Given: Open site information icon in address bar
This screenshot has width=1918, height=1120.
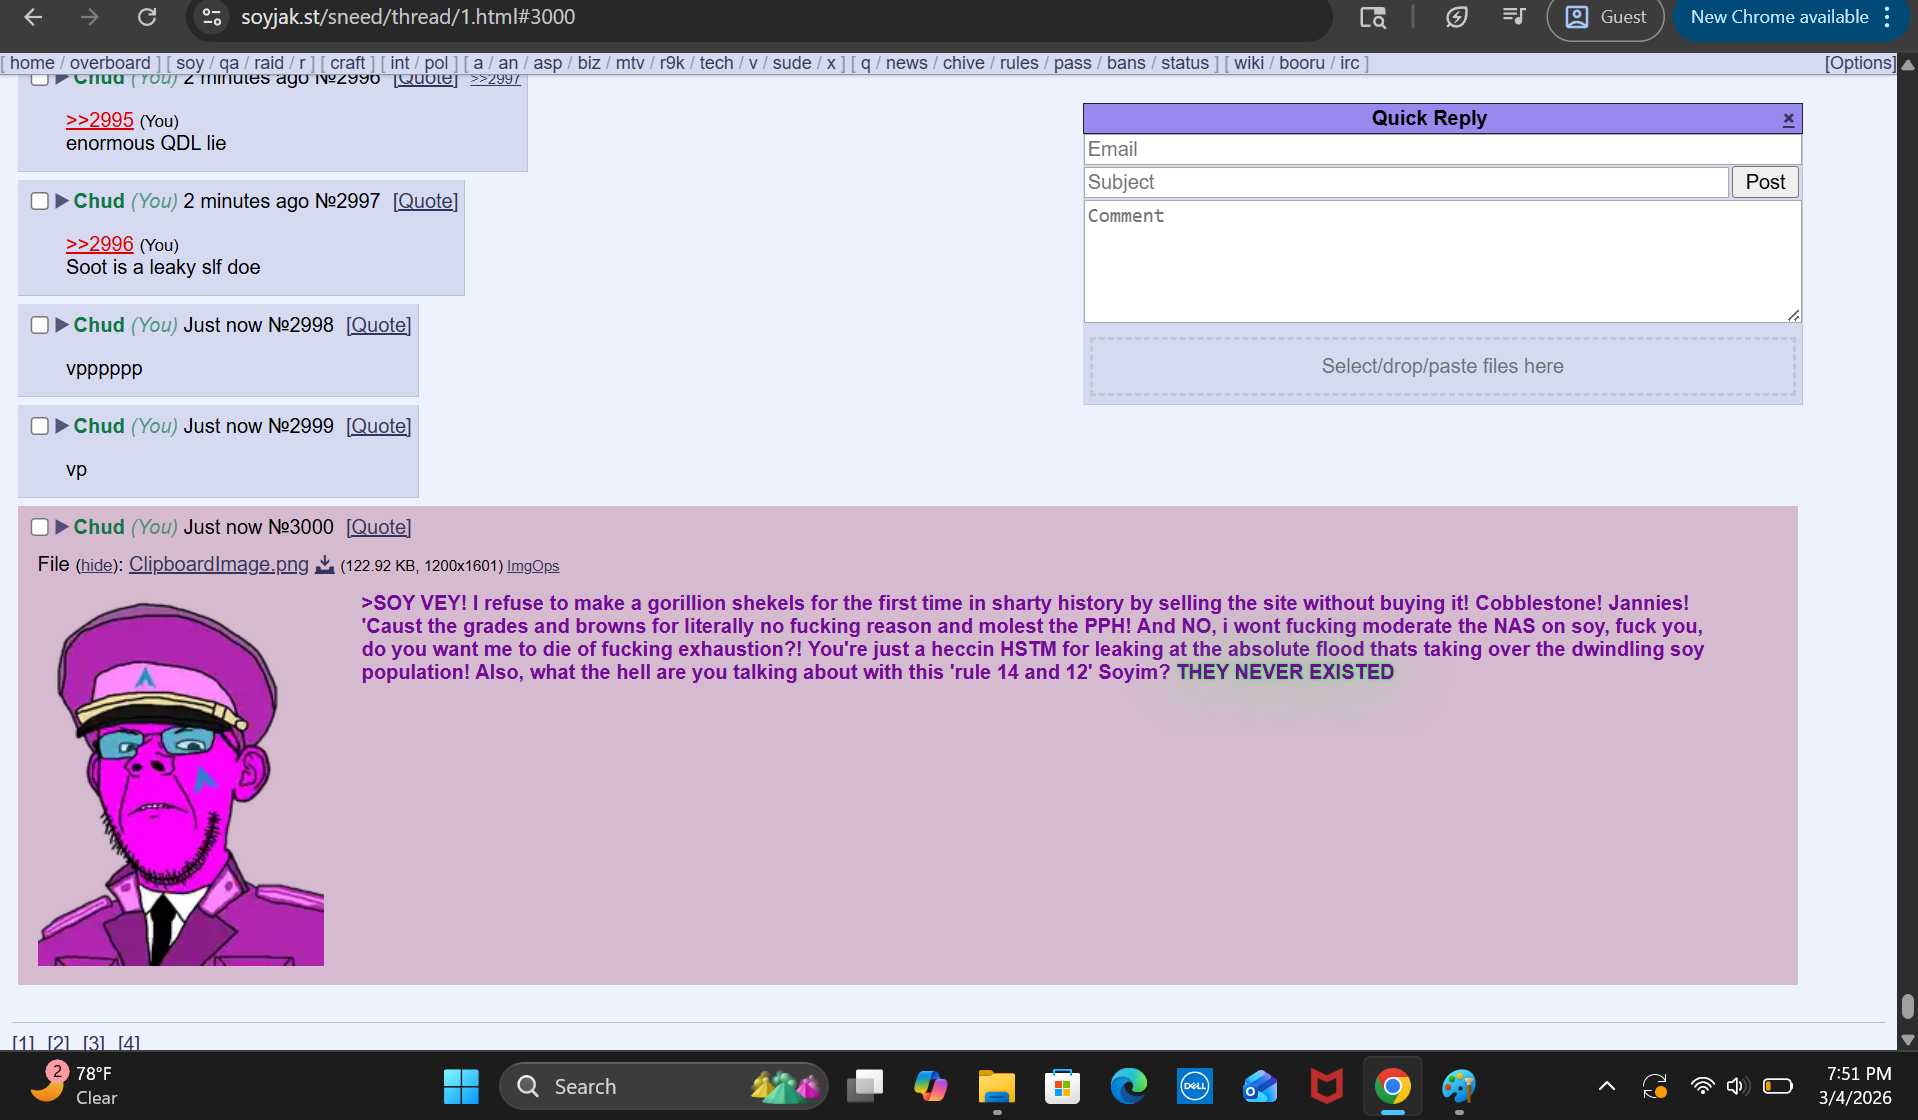Looking at the screenshot, I should [x=212, y=17].
